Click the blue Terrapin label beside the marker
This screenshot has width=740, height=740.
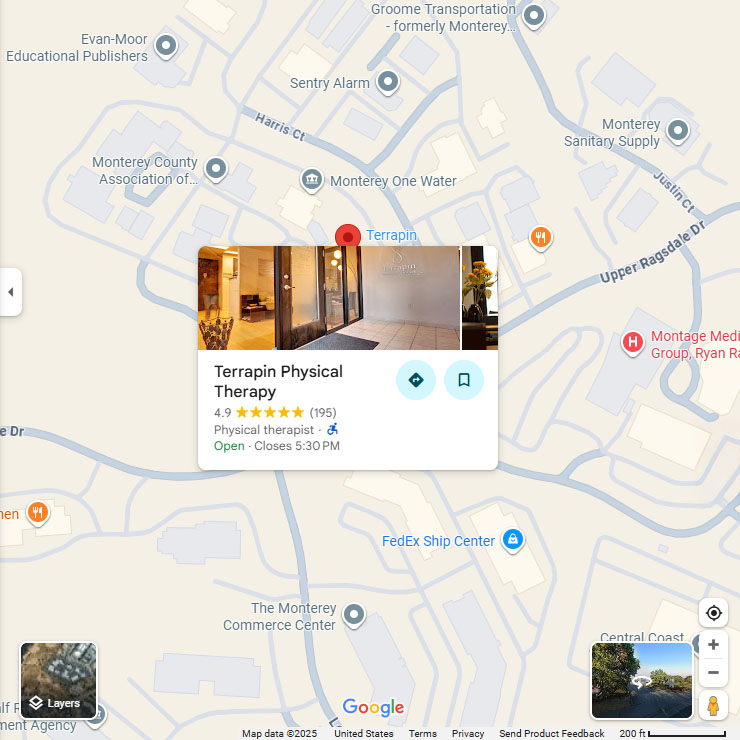pyautogui.click(x=391, y=235)
